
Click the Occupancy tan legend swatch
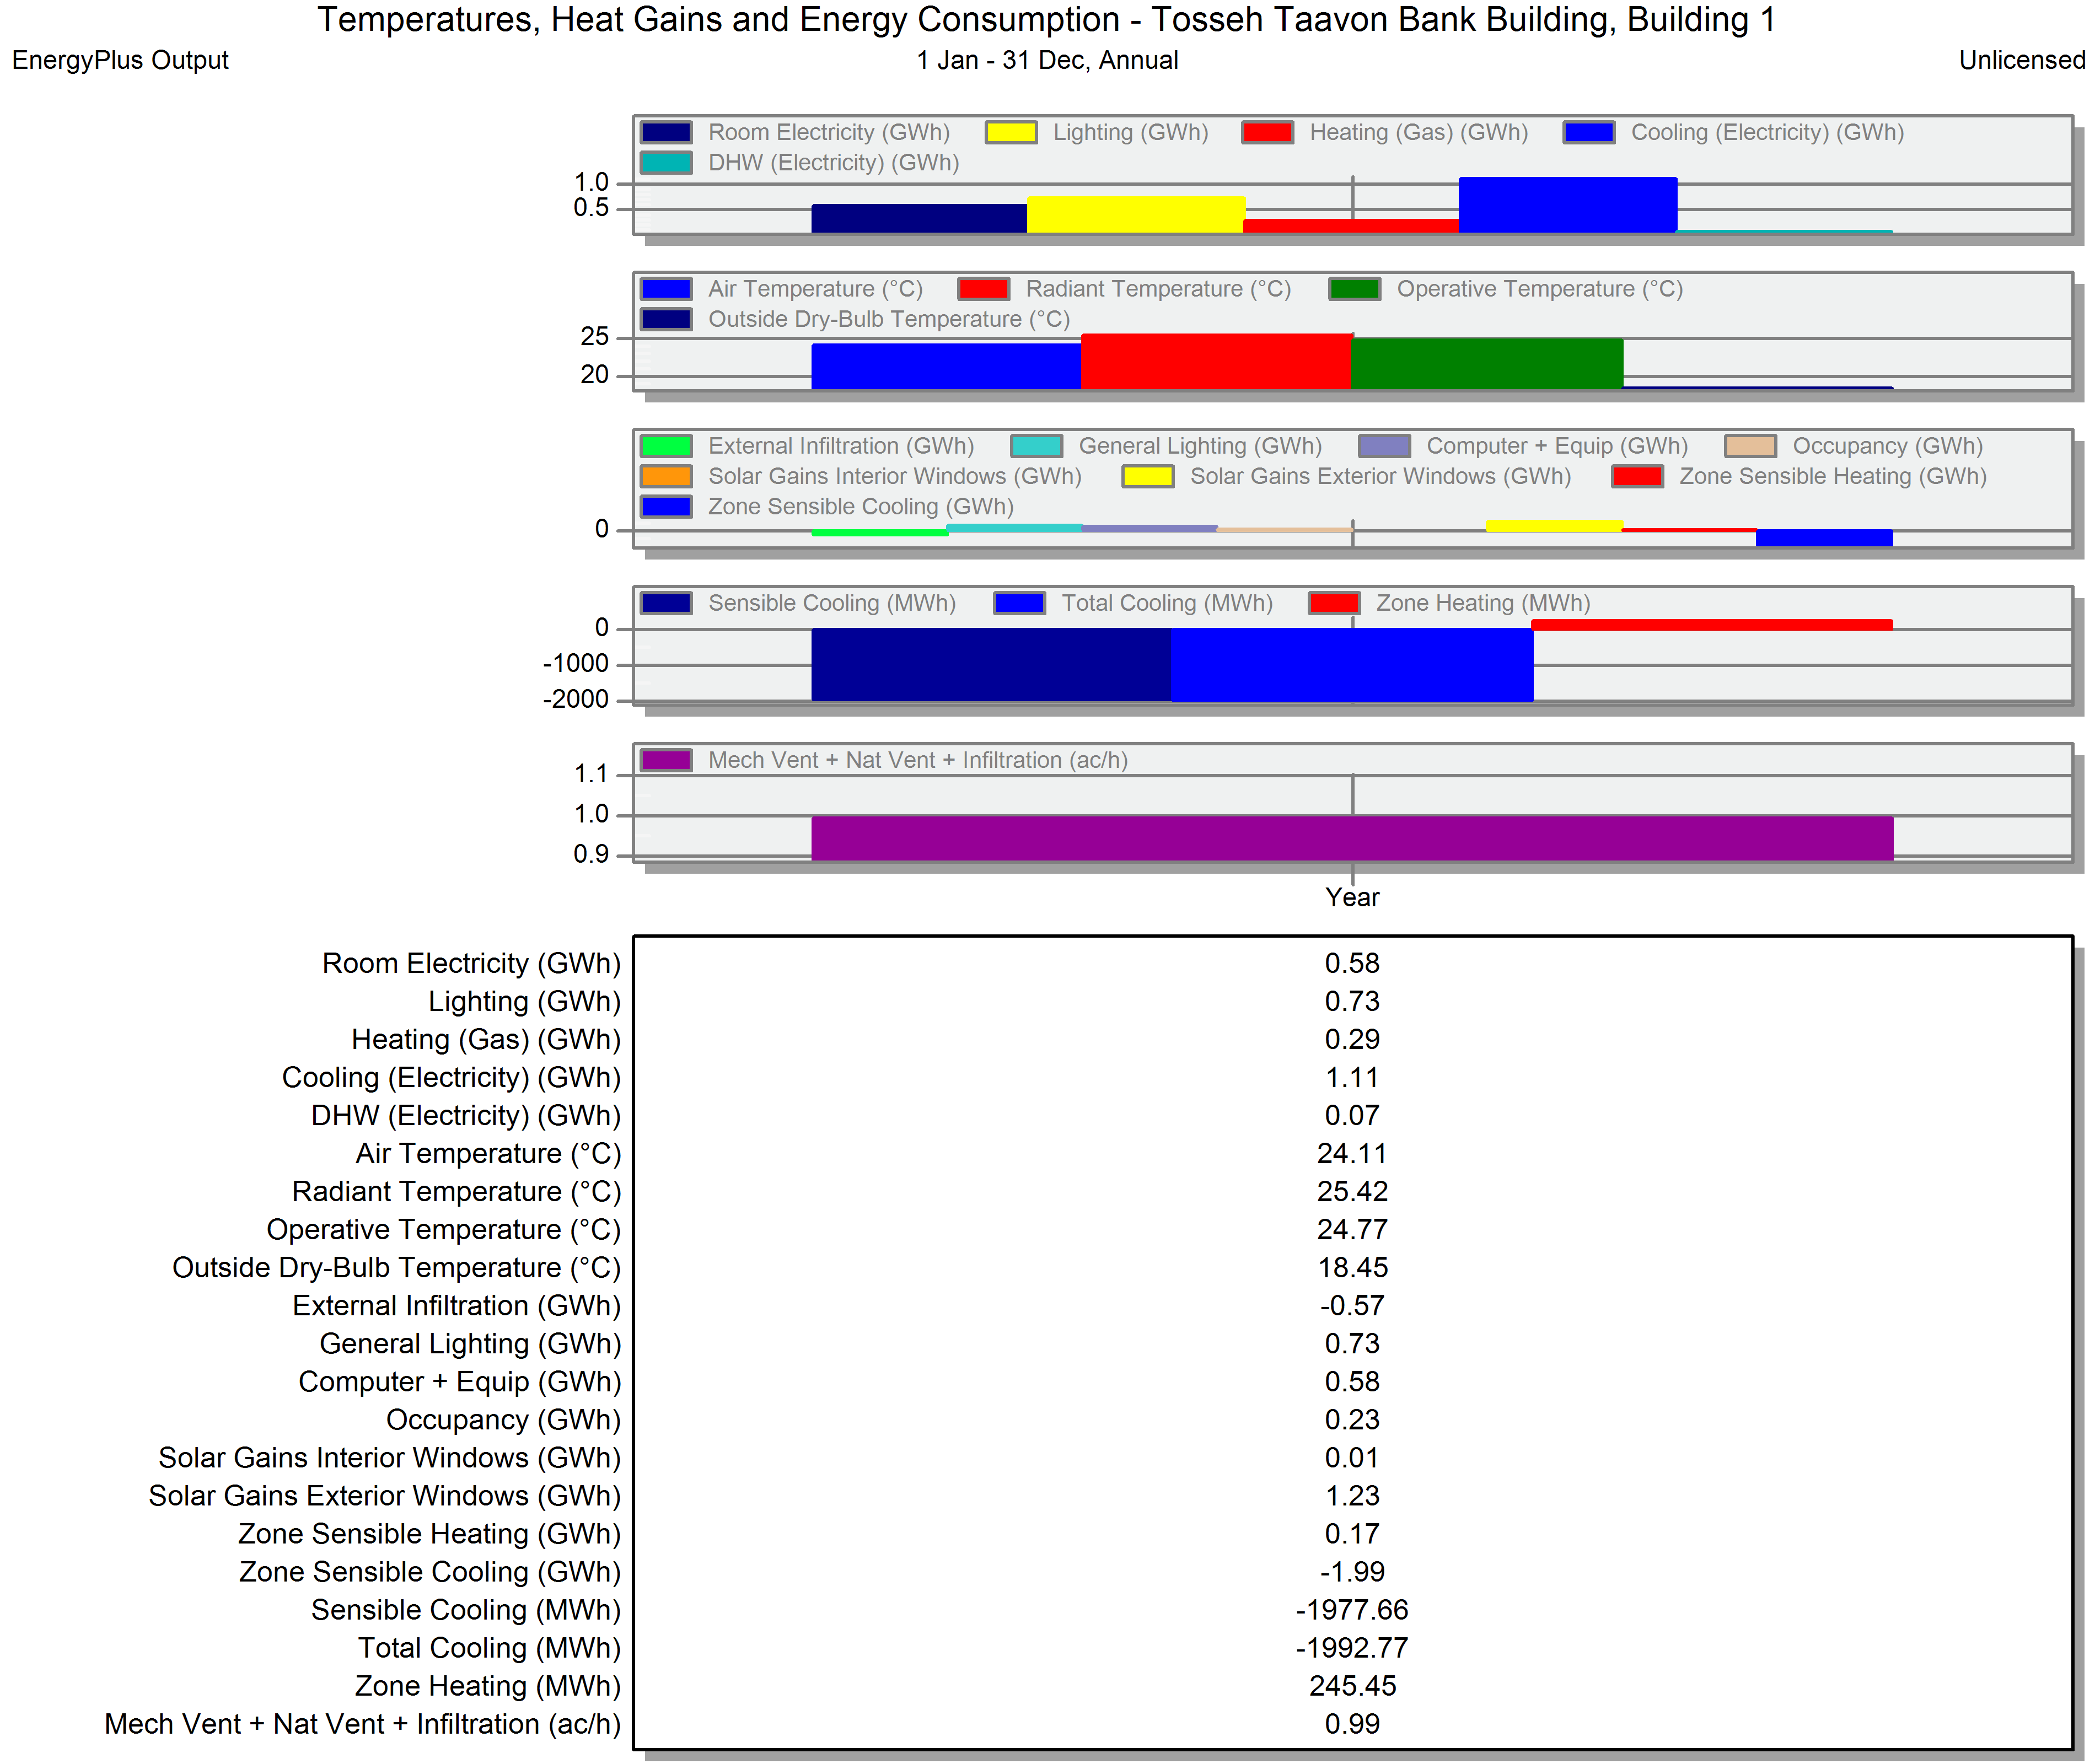[x=1751, y=446]
